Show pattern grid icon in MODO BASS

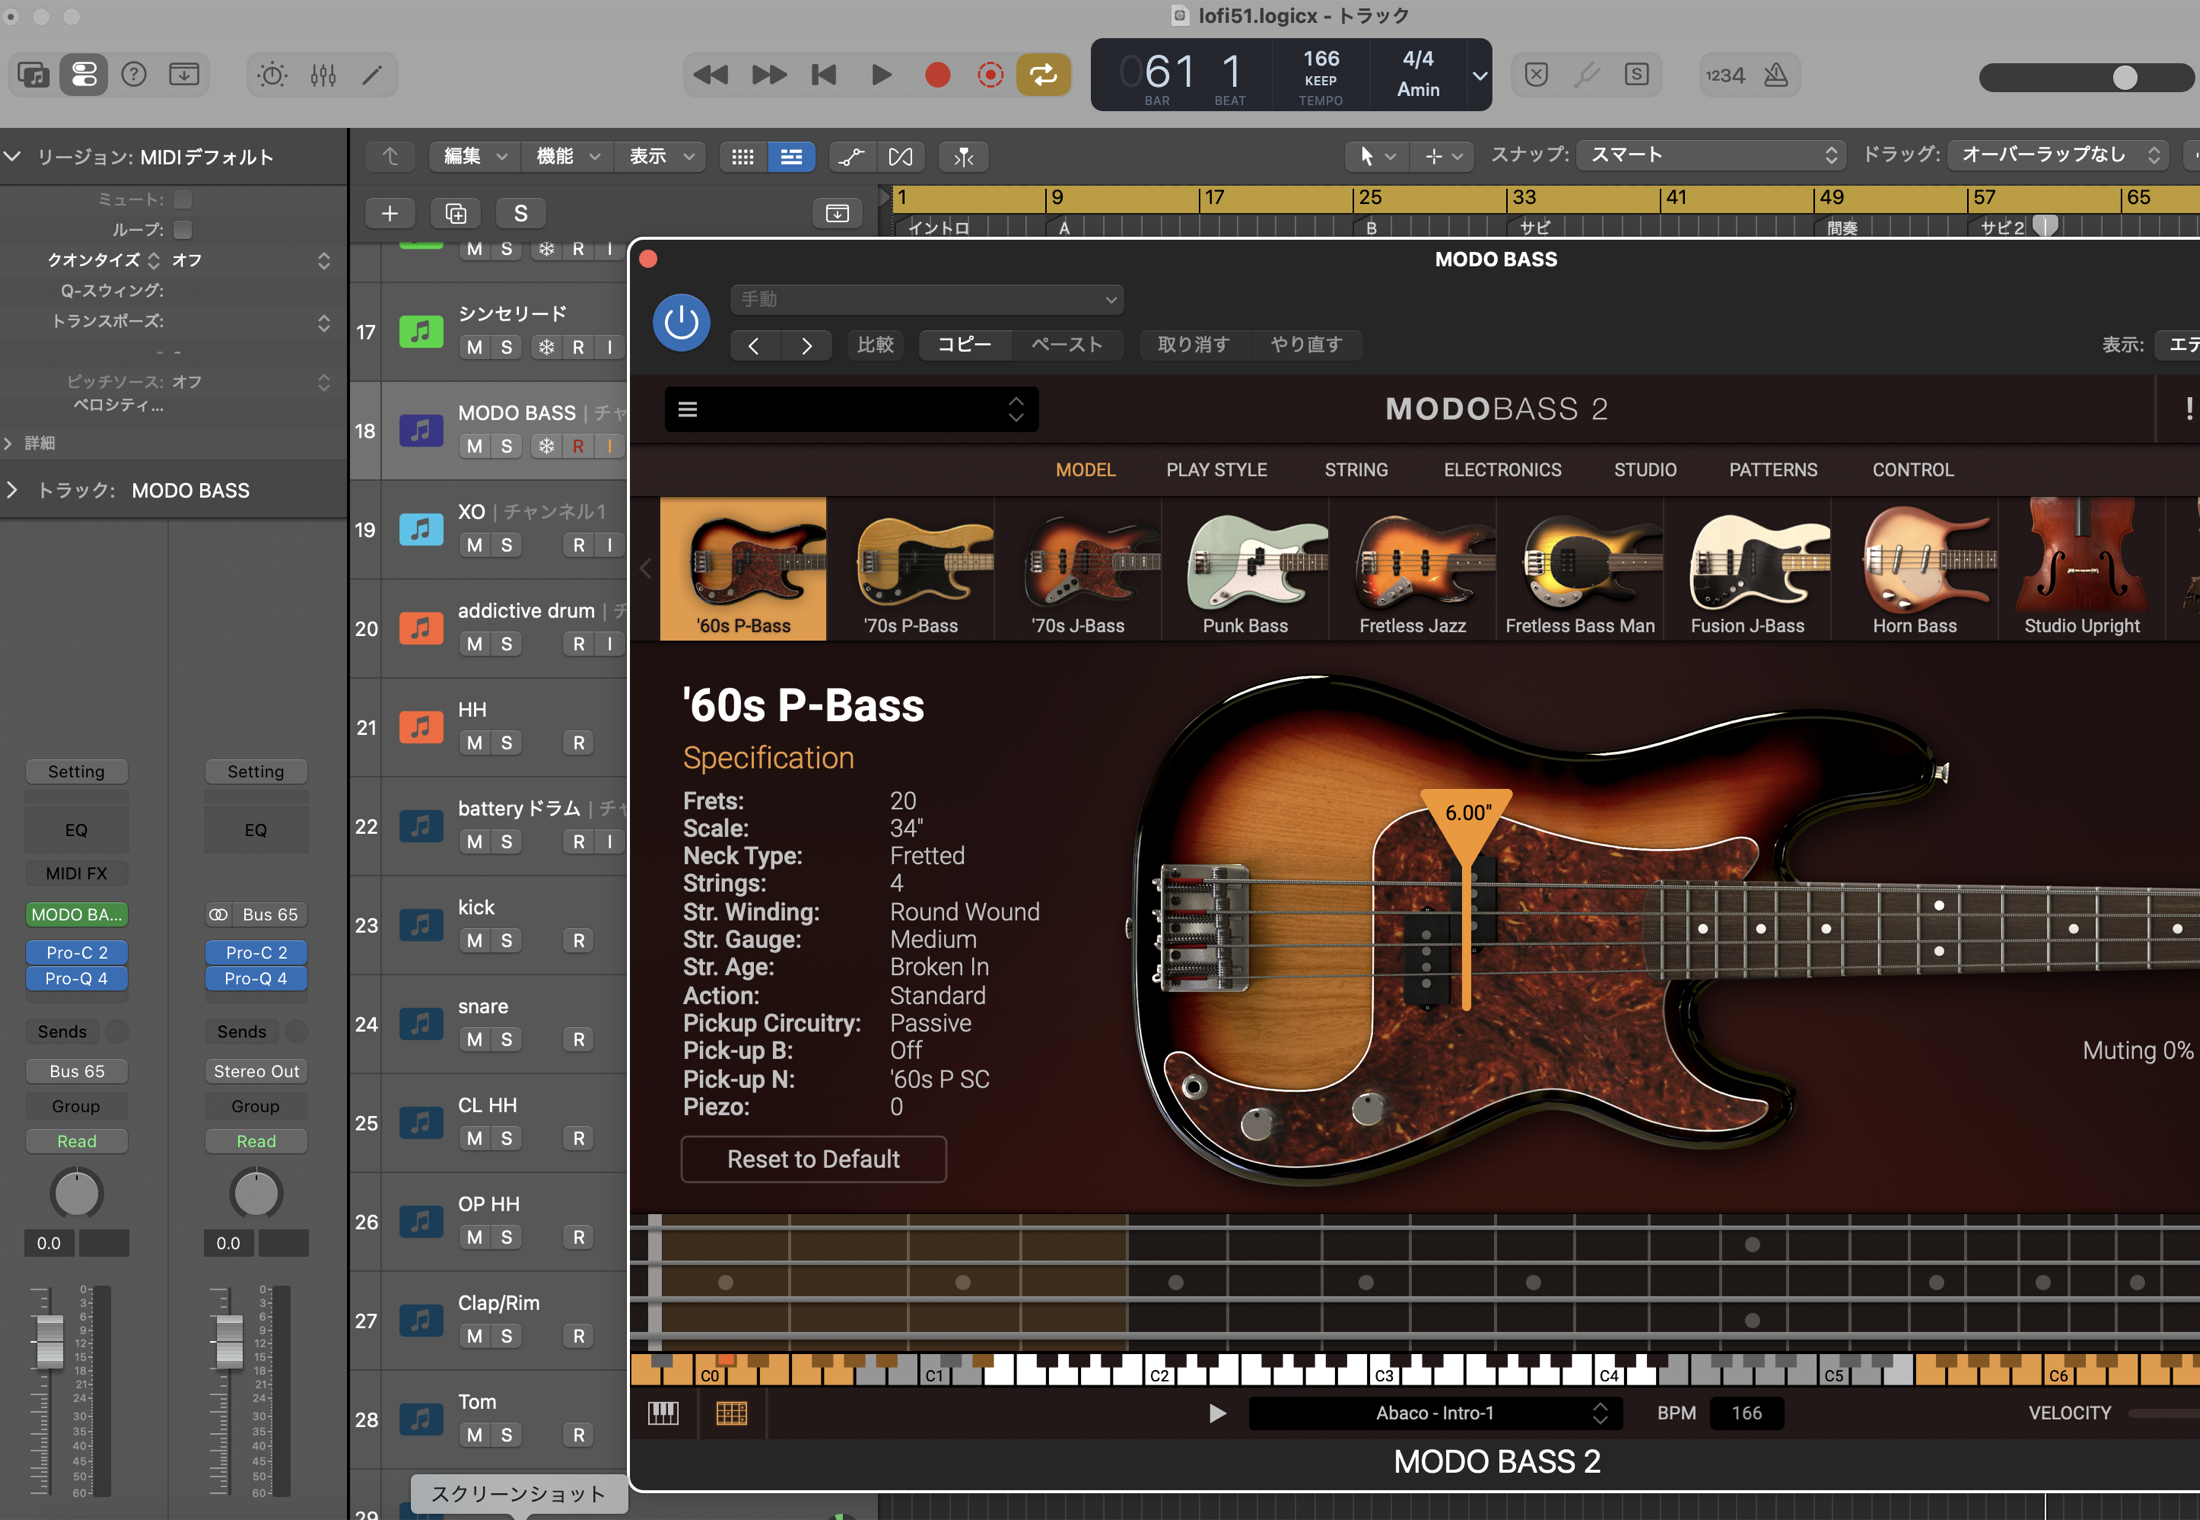pos(732,1412)
